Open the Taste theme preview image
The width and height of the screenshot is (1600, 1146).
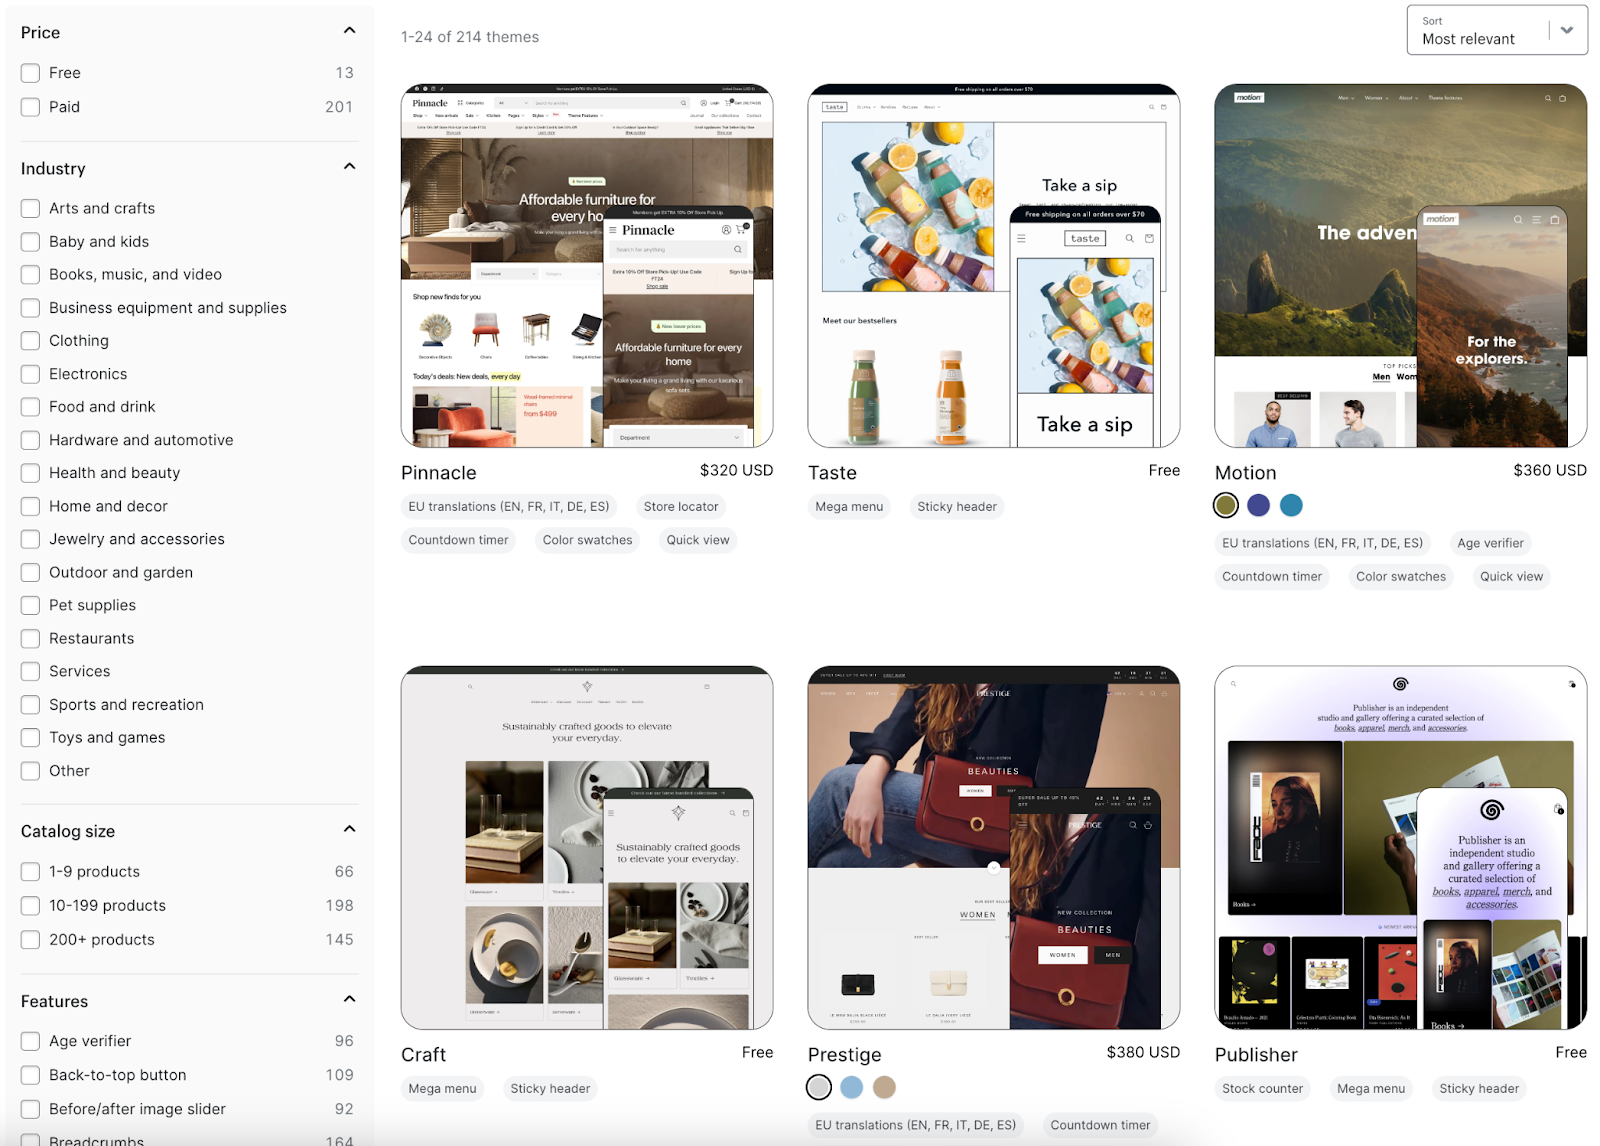click(994, 266)
